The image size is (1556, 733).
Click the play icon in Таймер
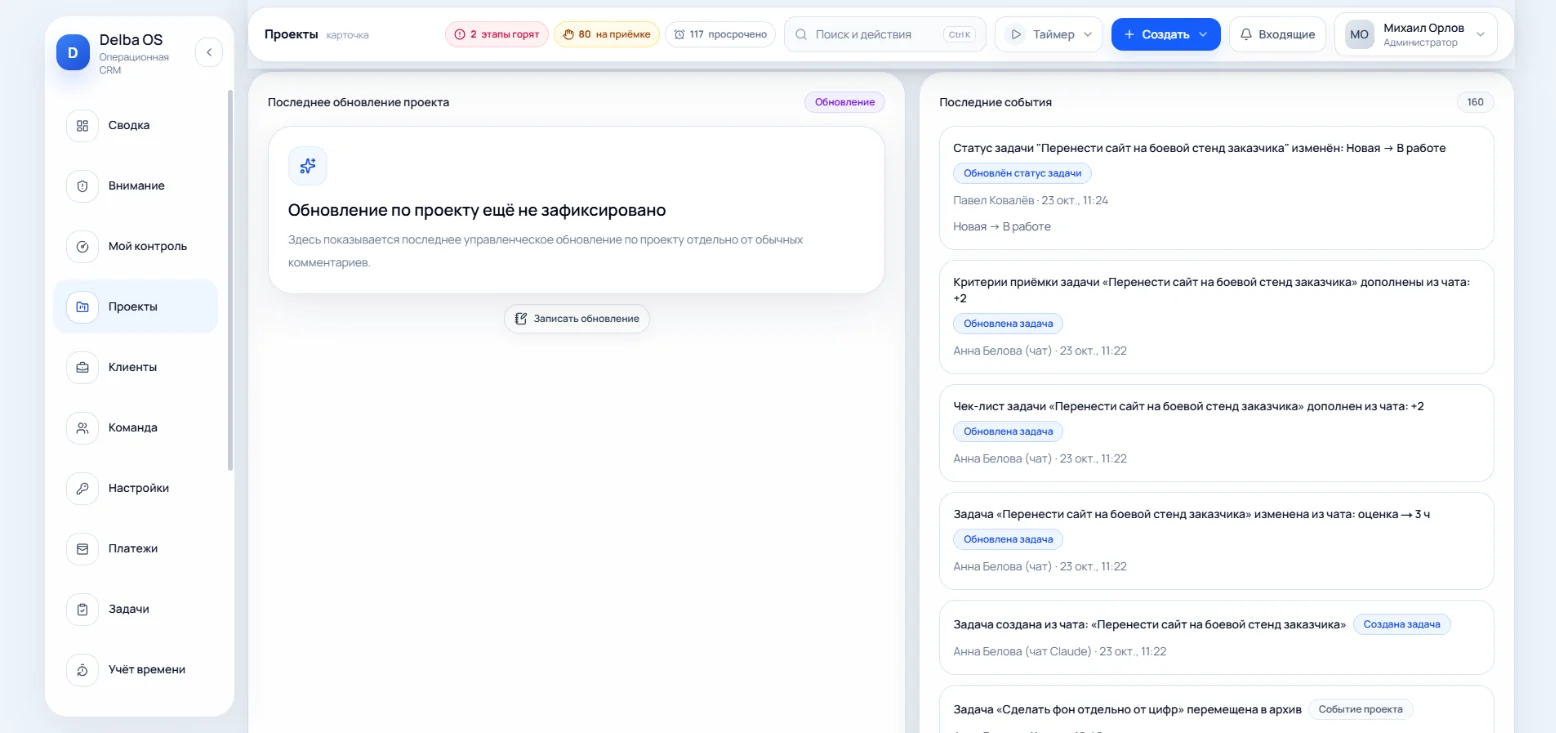1016,34
